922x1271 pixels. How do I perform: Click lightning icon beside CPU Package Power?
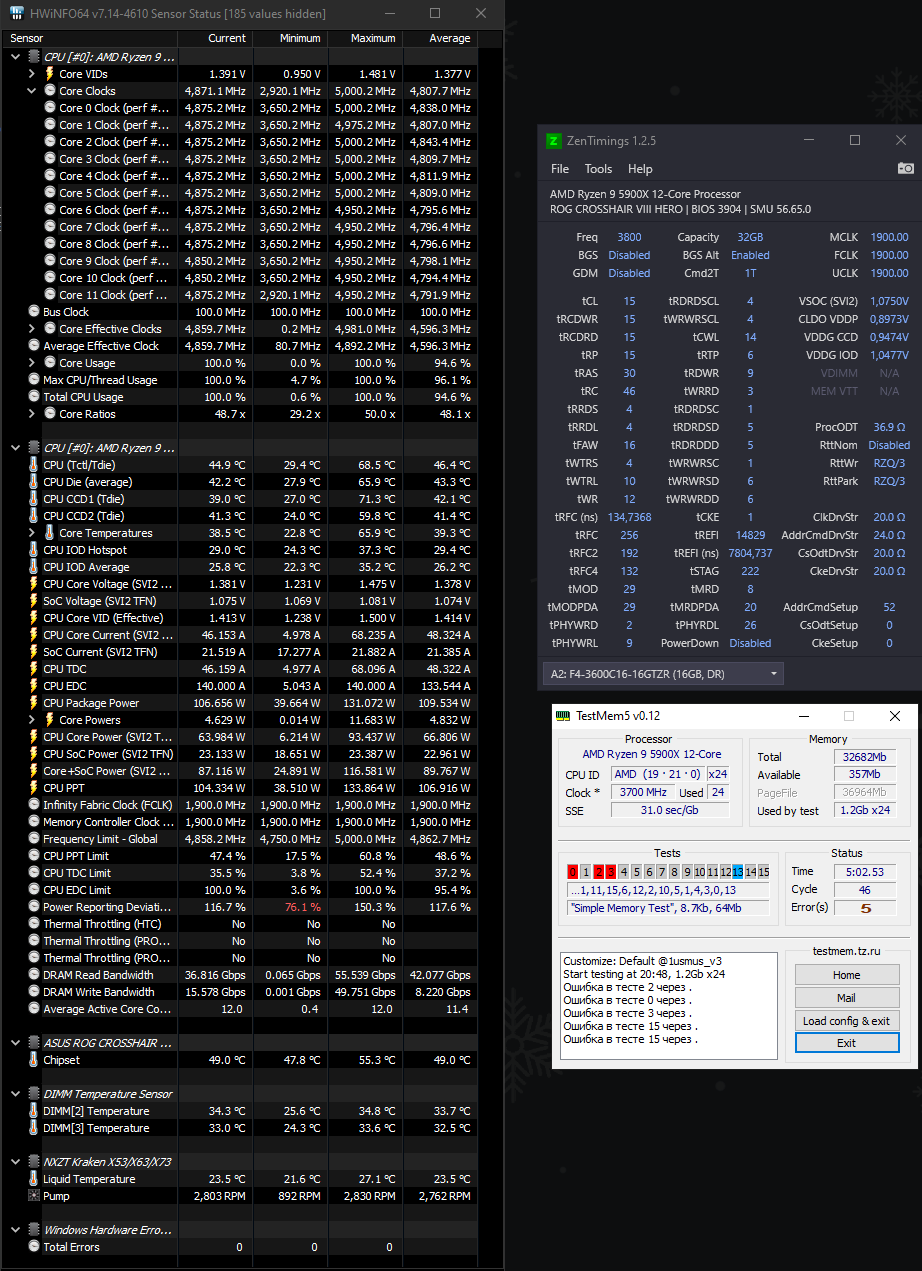(34, 703)
